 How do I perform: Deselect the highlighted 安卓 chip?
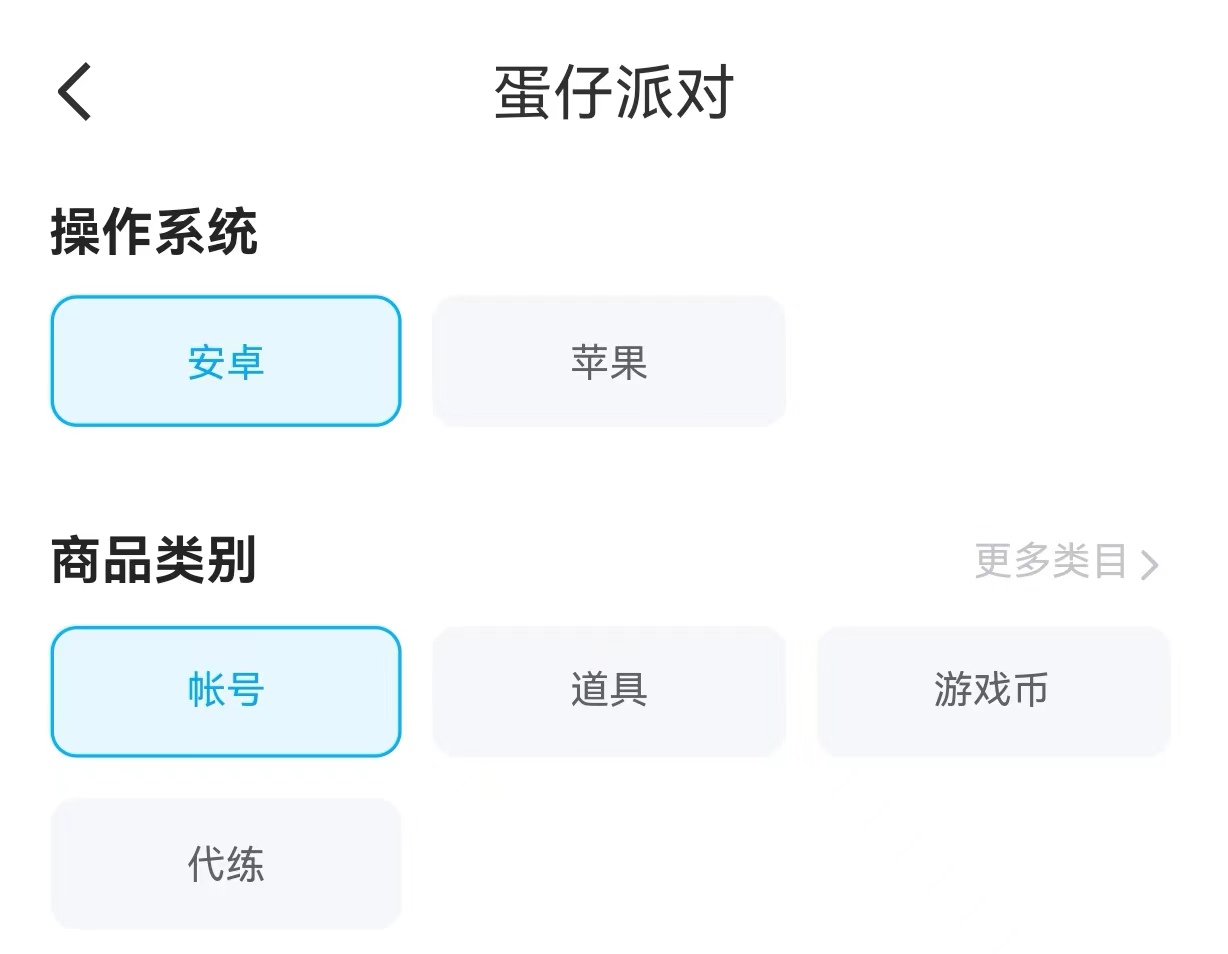pos(226,361)
